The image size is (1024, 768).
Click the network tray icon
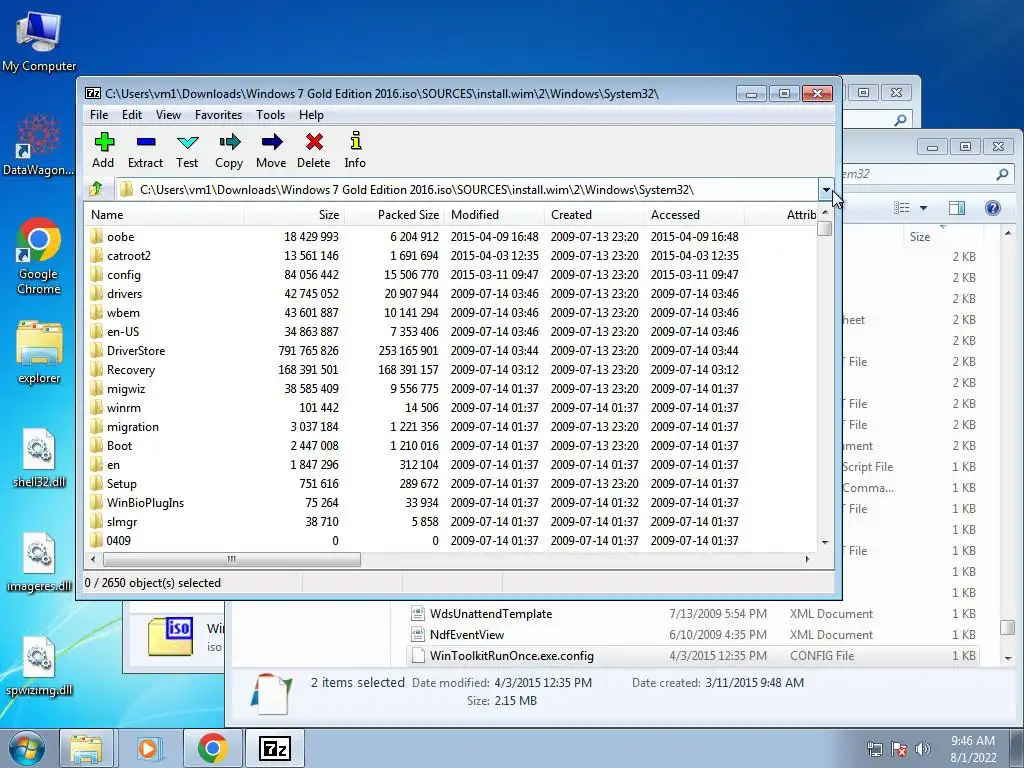pyautogui.click(x=874, y=749)
